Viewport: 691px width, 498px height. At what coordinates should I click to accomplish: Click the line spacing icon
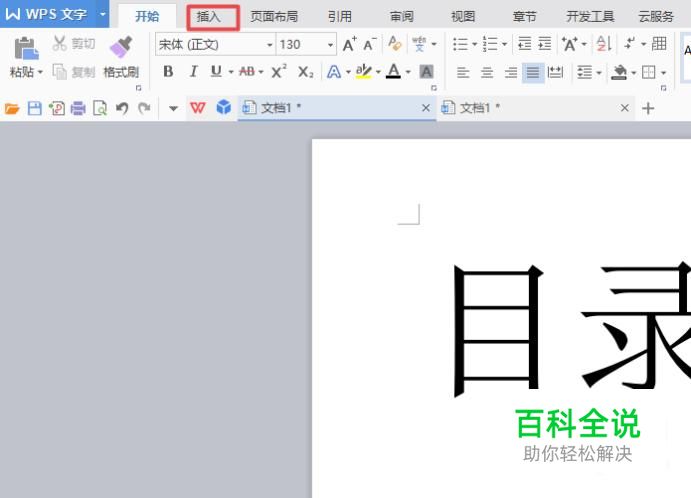[x=585, y=72]
